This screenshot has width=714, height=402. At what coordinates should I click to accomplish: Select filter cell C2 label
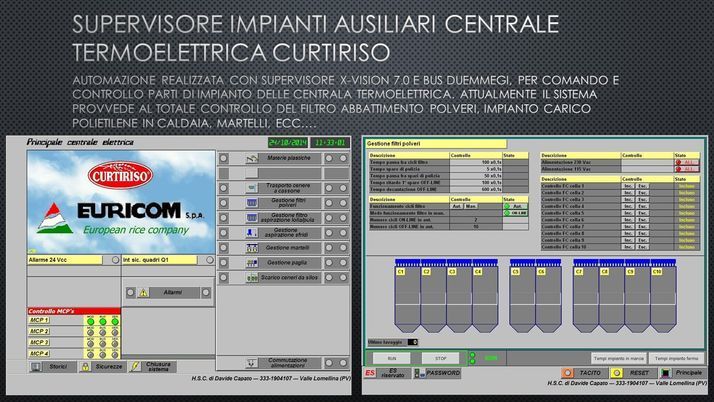[x=426, y=271]
